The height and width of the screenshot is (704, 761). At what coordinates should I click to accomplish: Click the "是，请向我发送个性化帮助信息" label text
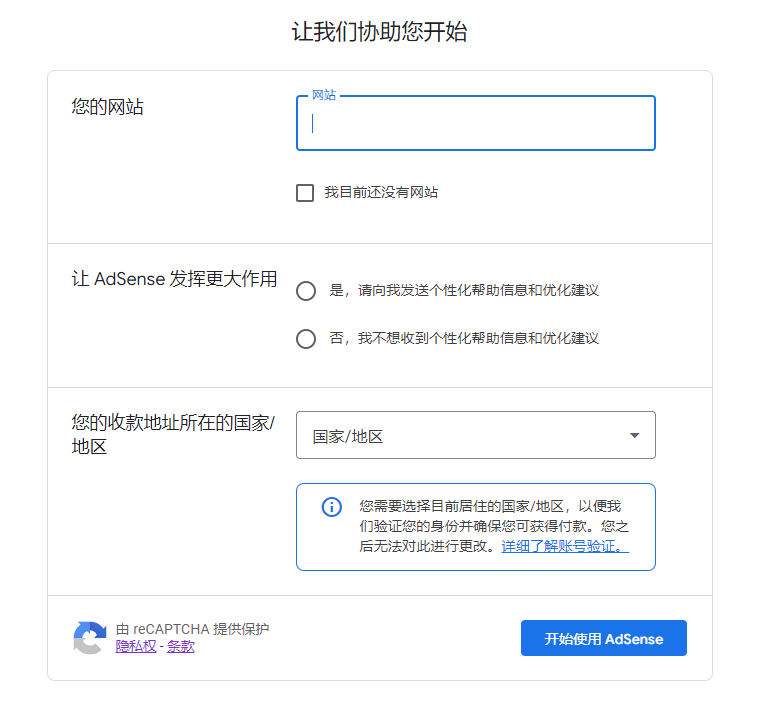(464, 291)
